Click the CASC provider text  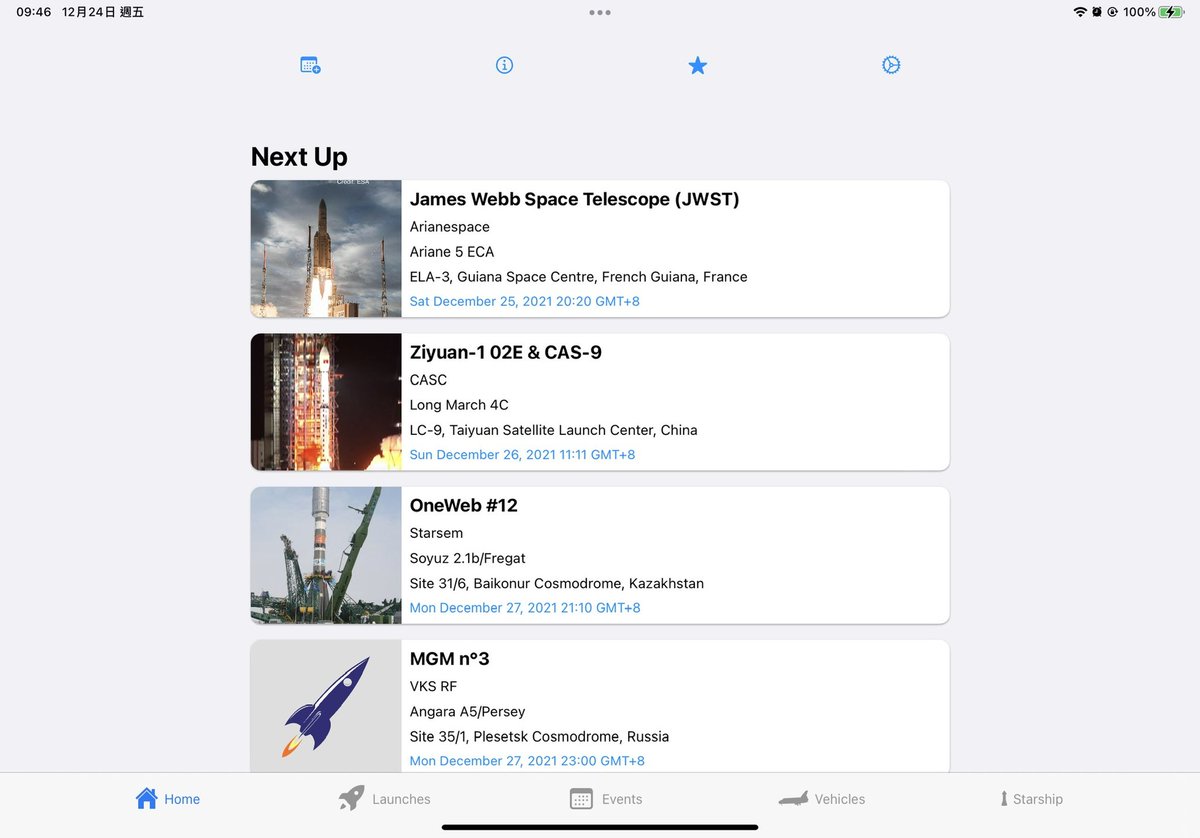point(428,380)
